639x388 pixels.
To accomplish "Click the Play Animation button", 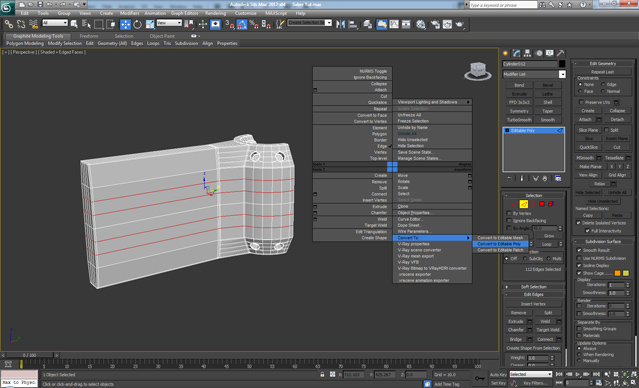I will 577,374.
